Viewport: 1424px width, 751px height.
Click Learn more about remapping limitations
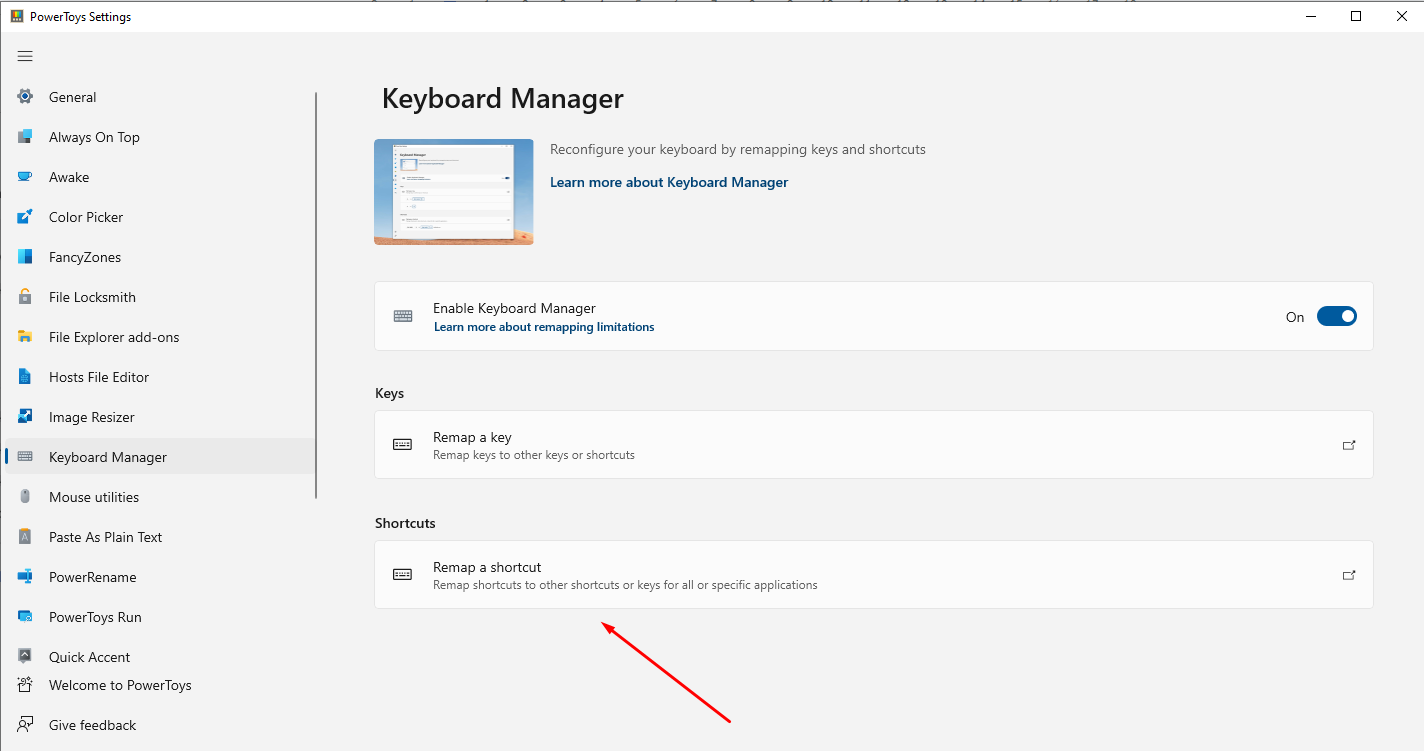click(x=544, y=327)
